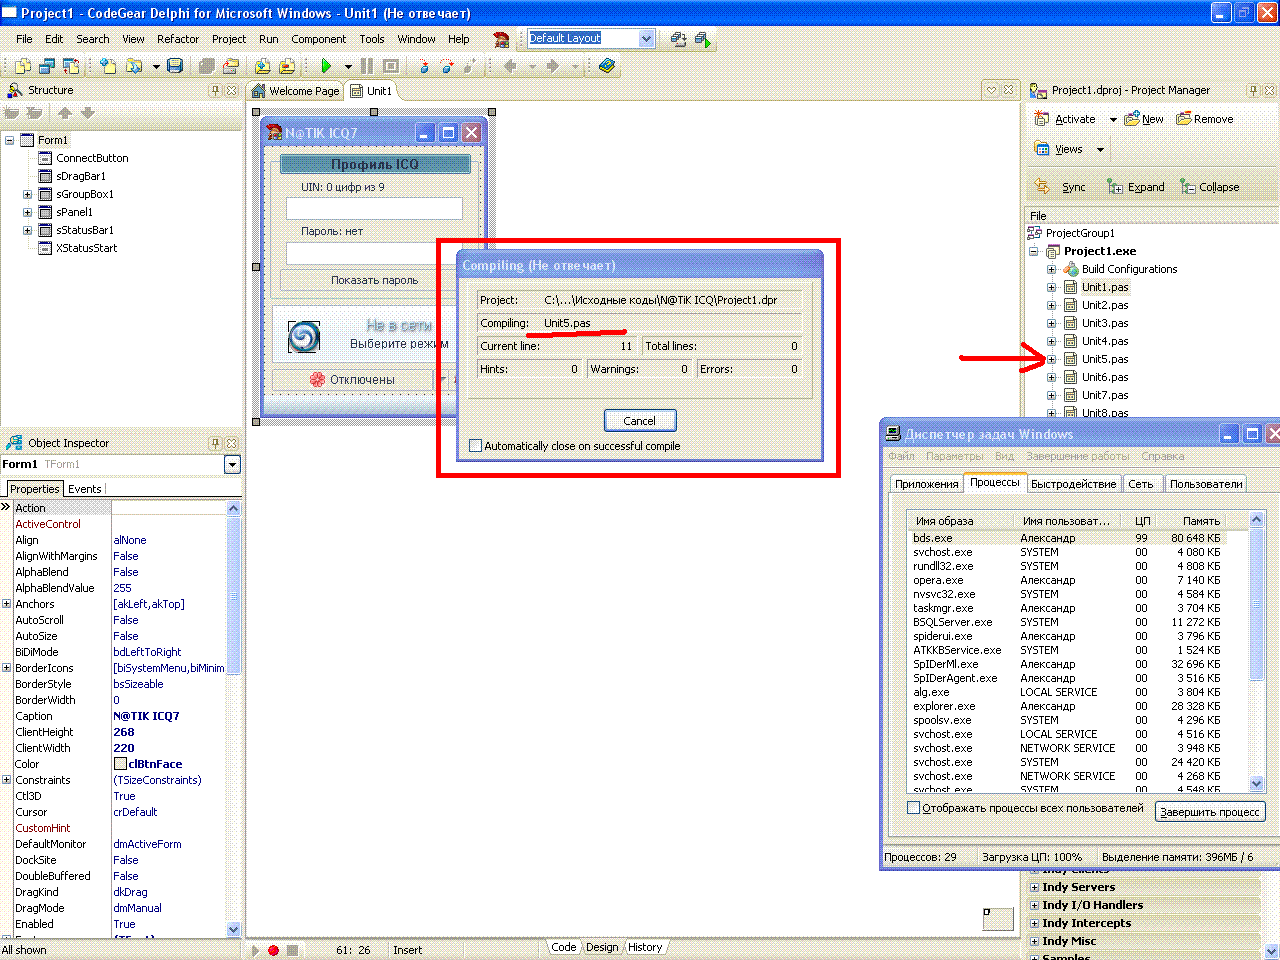
Task: Click the Save toolbar icon
Action: pos(175,66)
